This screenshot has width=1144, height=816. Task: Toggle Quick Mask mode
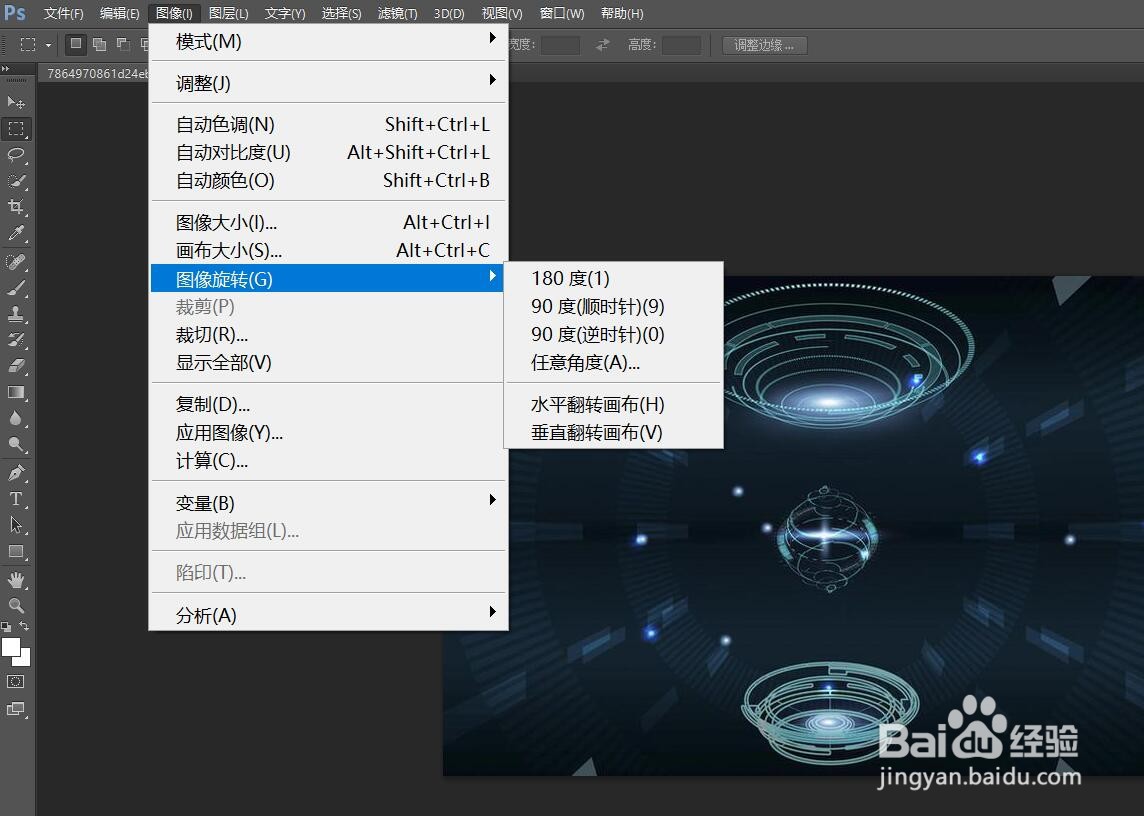point(15,682)
